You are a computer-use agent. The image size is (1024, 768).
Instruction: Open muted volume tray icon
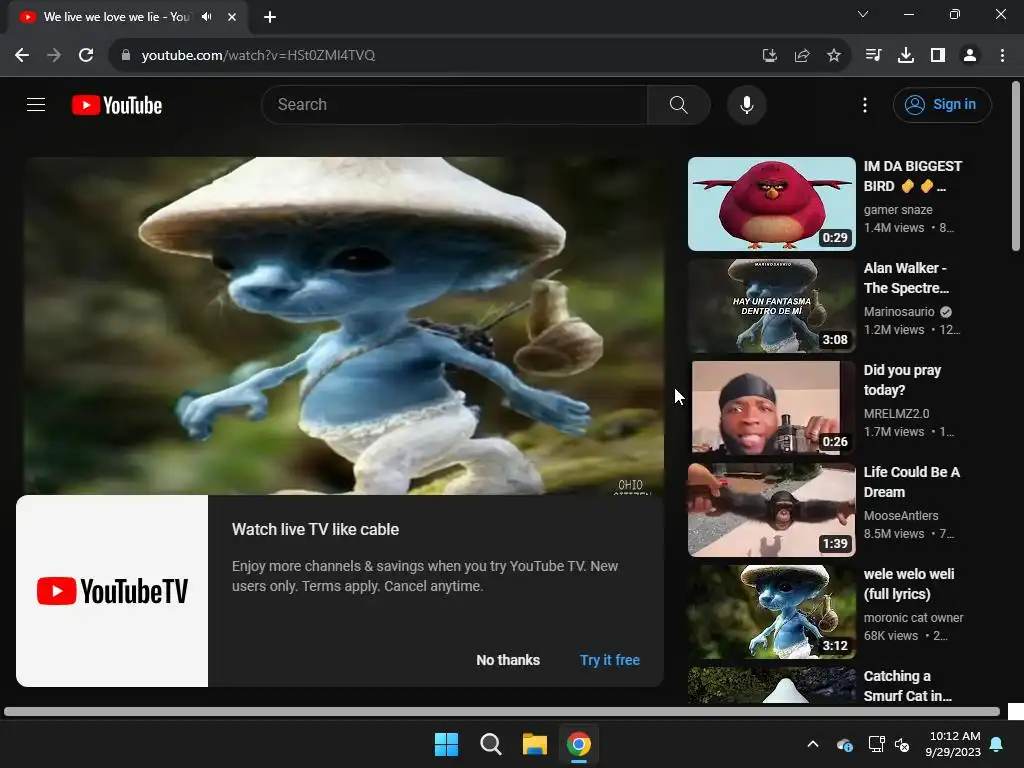(x=902, y=744)
